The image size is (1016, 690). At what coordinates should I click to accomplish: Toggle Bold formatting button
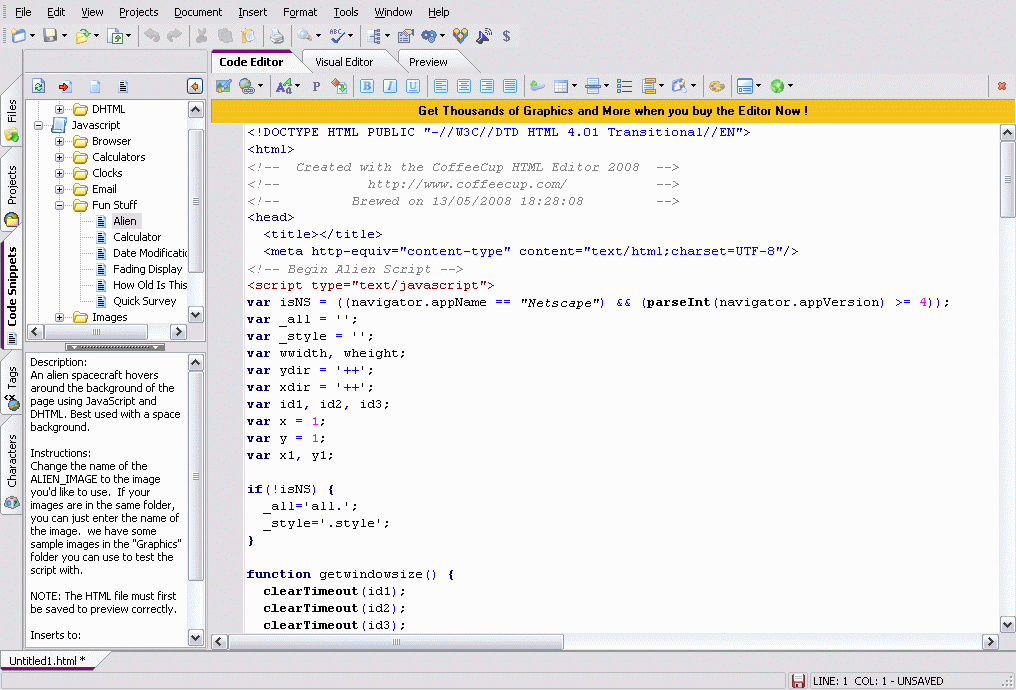367,86
